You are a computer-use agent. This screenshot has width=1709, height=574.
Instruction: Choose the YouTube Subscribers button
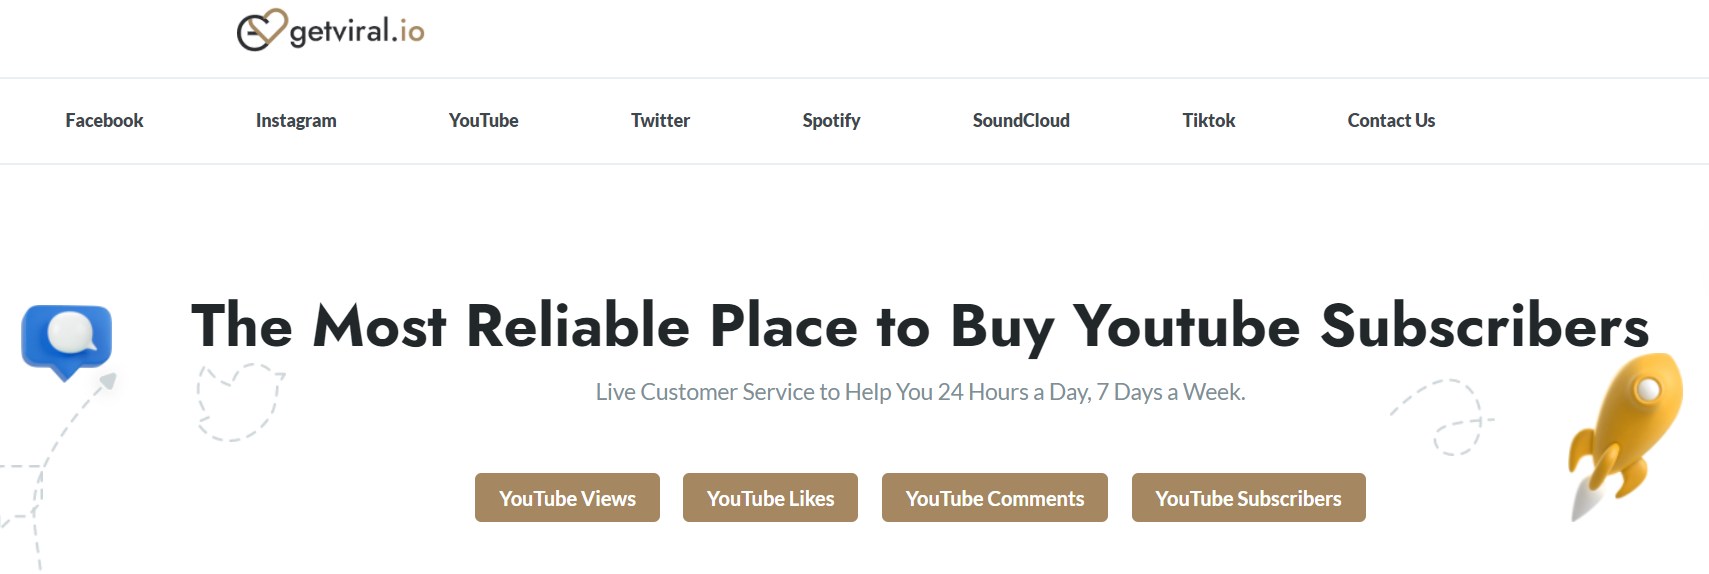pos(1248,498)
